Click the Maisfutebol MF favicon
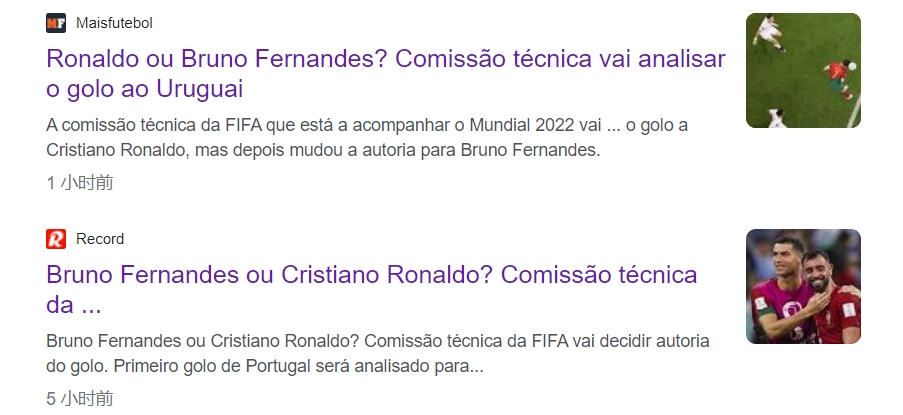The height and width of the screenshot is (415, 903). coord(56,23)
